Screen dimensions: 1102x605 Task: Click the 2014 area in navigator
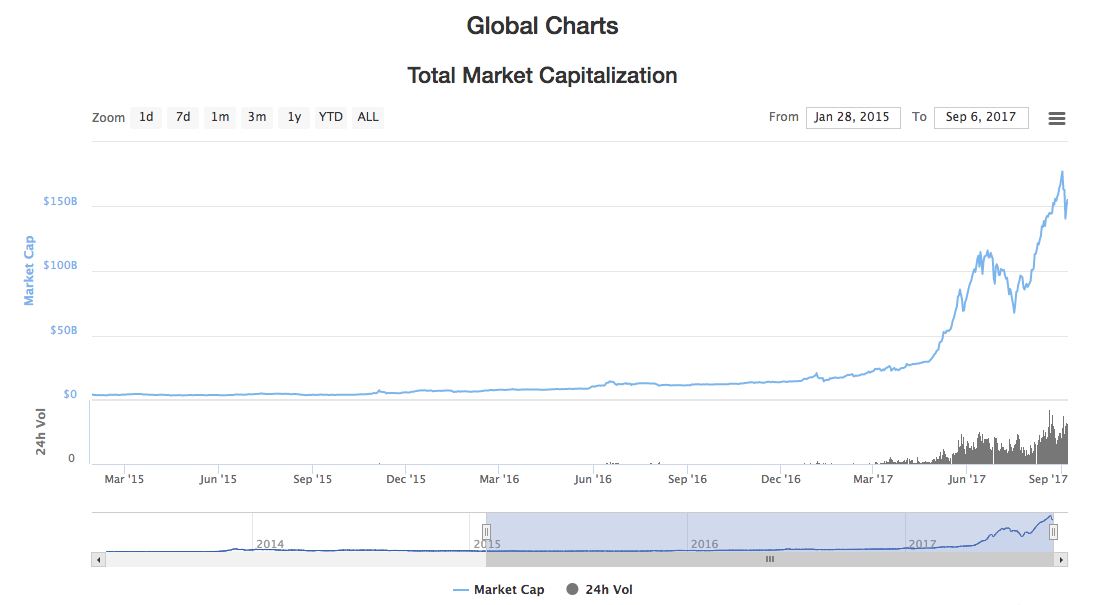pos(270,543)
